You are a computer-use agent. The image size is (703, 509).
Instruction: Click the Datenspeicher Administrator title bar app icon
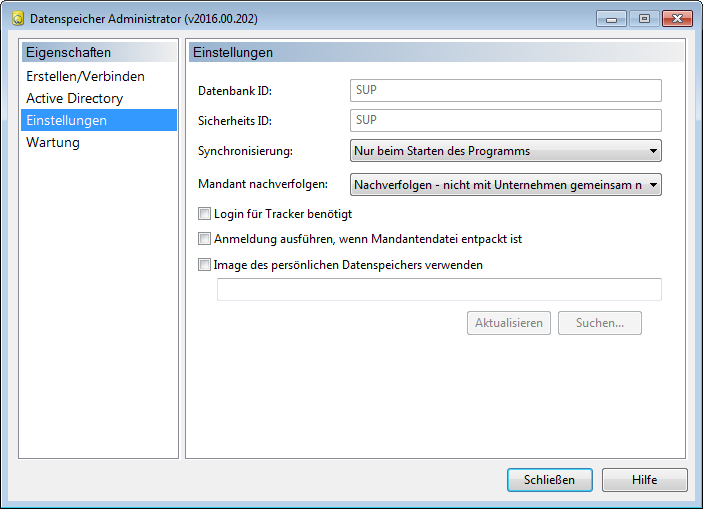[x=17, y=19]
